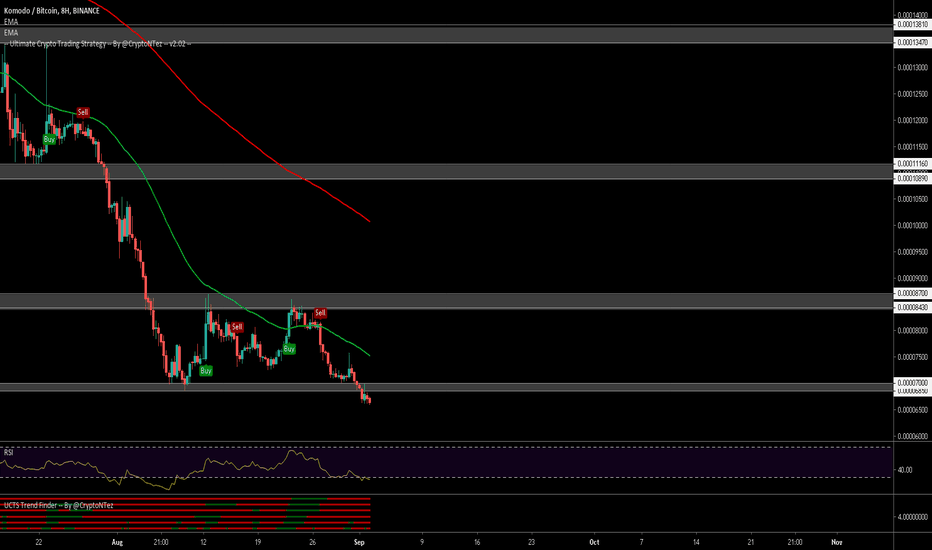The height and width of the screenshot is (550, 932).
Task: Click the 21:00 label just before Nov
Action: pos(794,542)
